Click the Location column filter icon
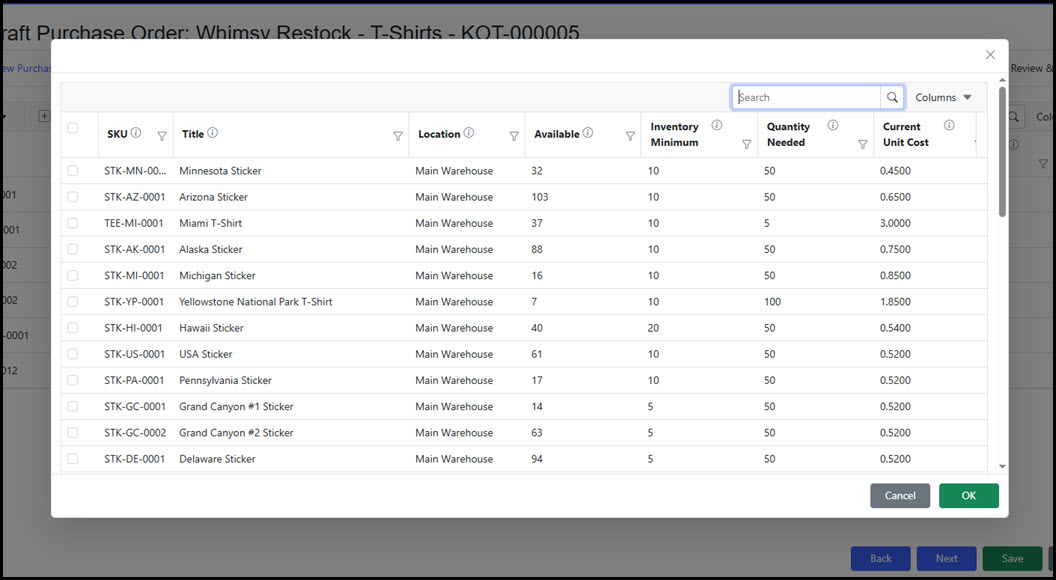 (514, 136)
